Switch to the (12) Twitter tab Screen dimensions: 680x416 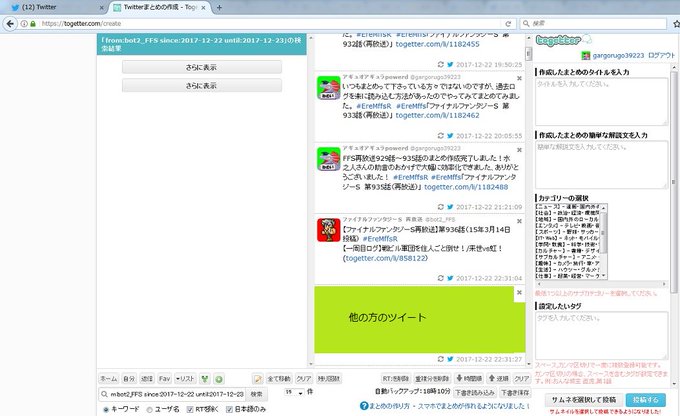pos(54,7)
